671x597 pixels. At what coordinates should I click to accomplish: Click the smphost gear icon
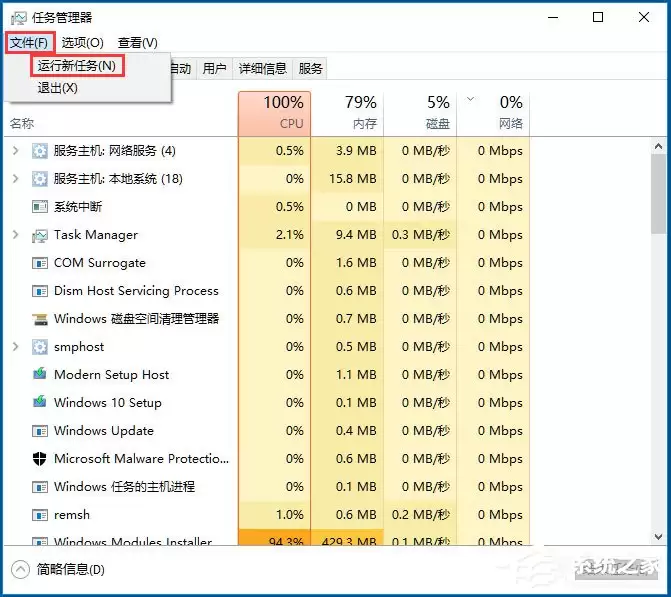(40, 347)
